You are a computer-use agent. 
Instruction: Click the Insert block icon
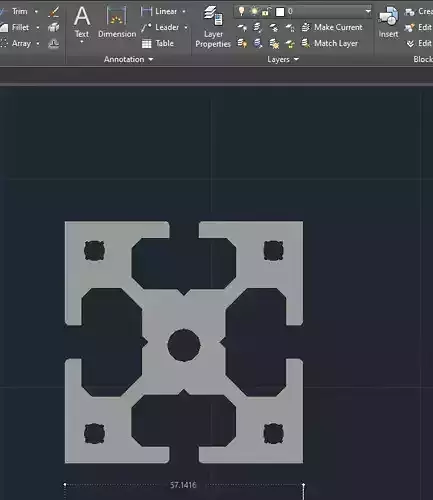click(389, 22)
